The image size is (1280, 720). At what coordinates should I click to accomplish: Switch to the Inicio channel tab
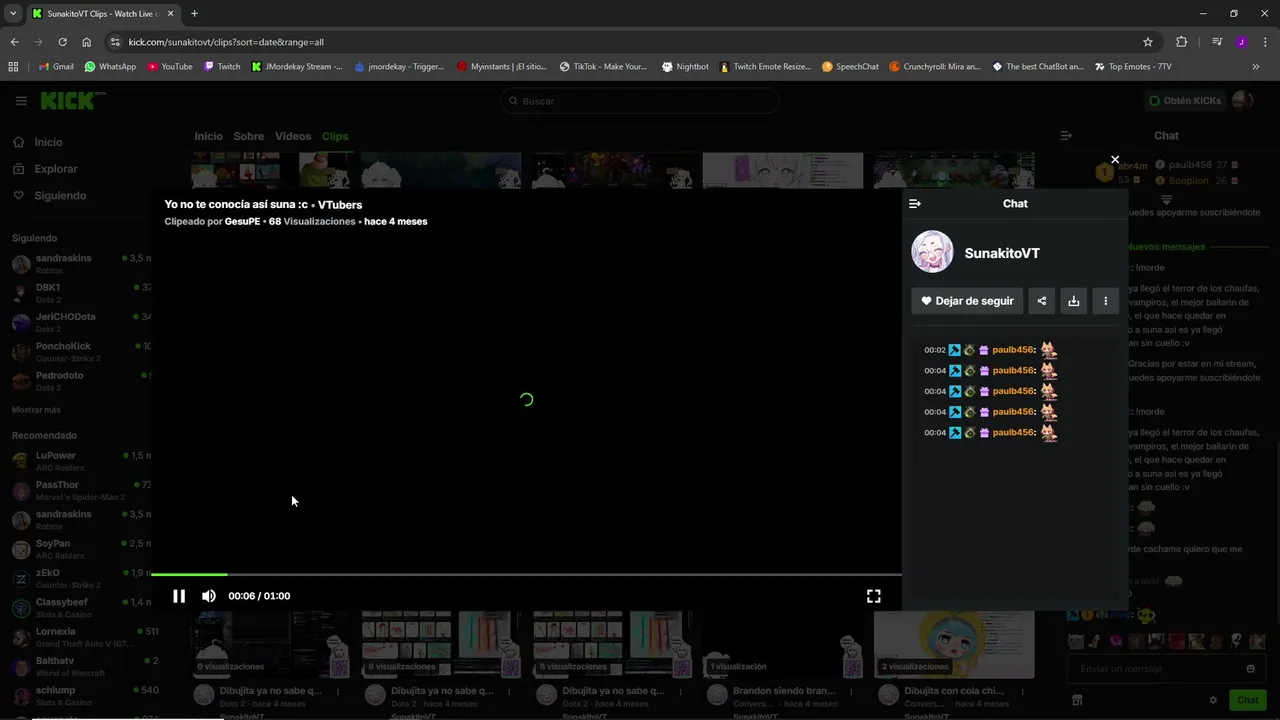point(208,136)
